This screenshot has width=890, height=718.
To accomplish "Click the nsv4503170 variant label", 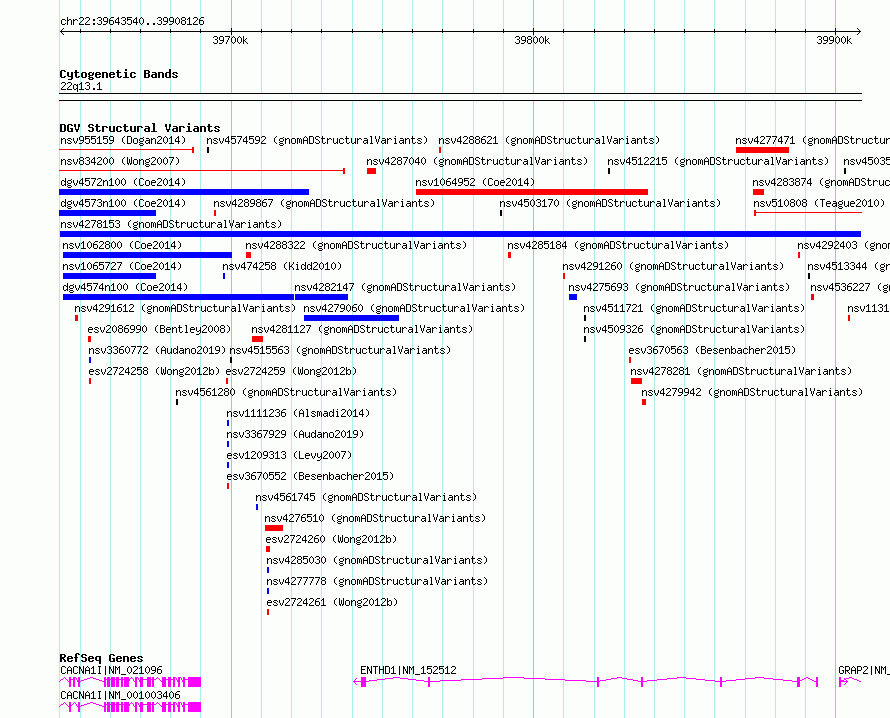I will tap(610, 203).
